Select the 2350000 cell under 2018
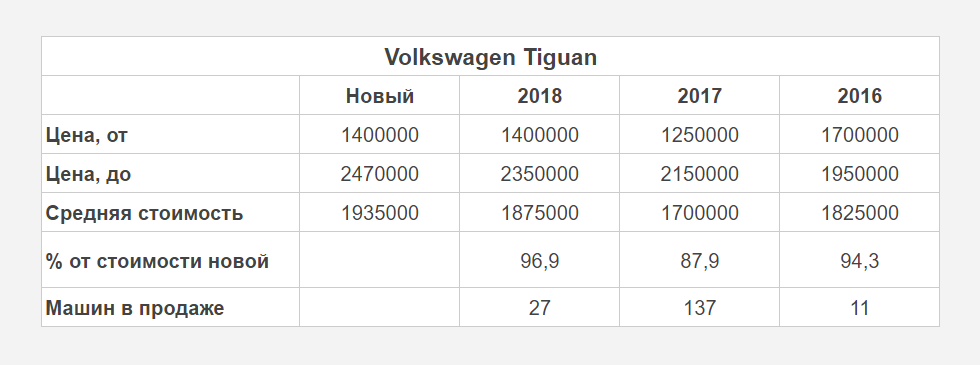 [539, 174]
